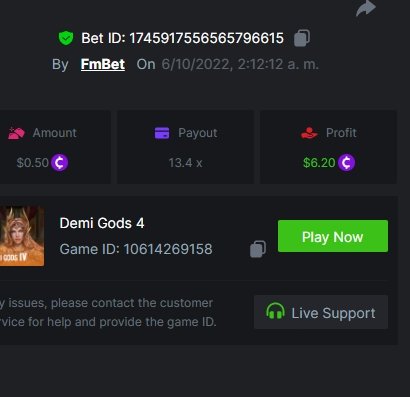The height and width of the screenshot is (397, 410).
Task: Click the bet date and time text
Action: tap(240, 64)
